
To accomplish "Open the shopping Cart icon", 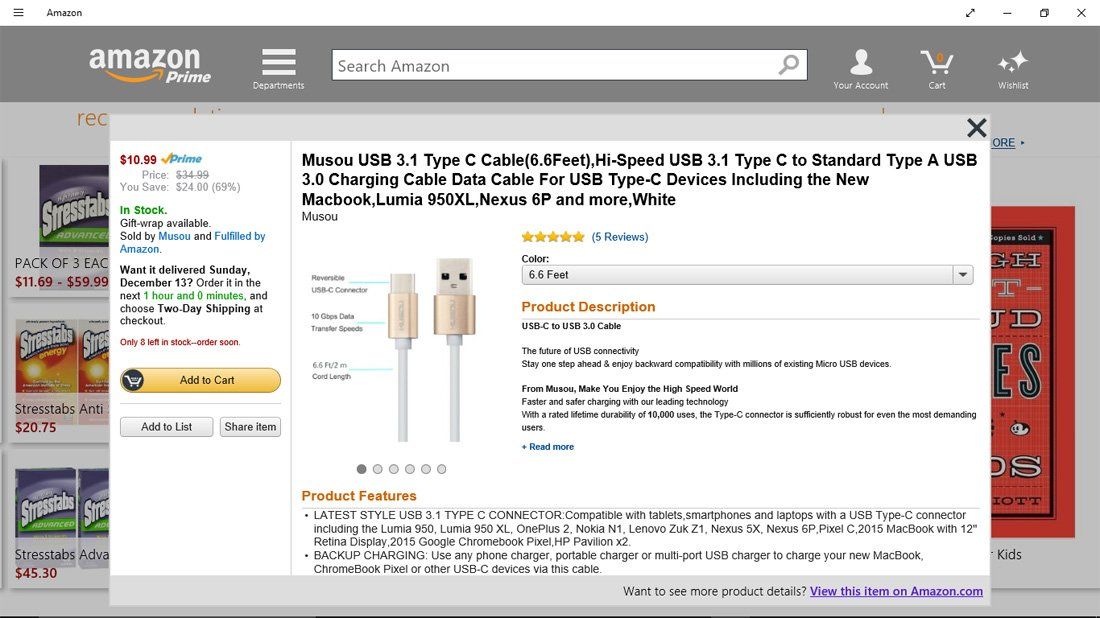I will pyautogui.click(x=936, y=63).
